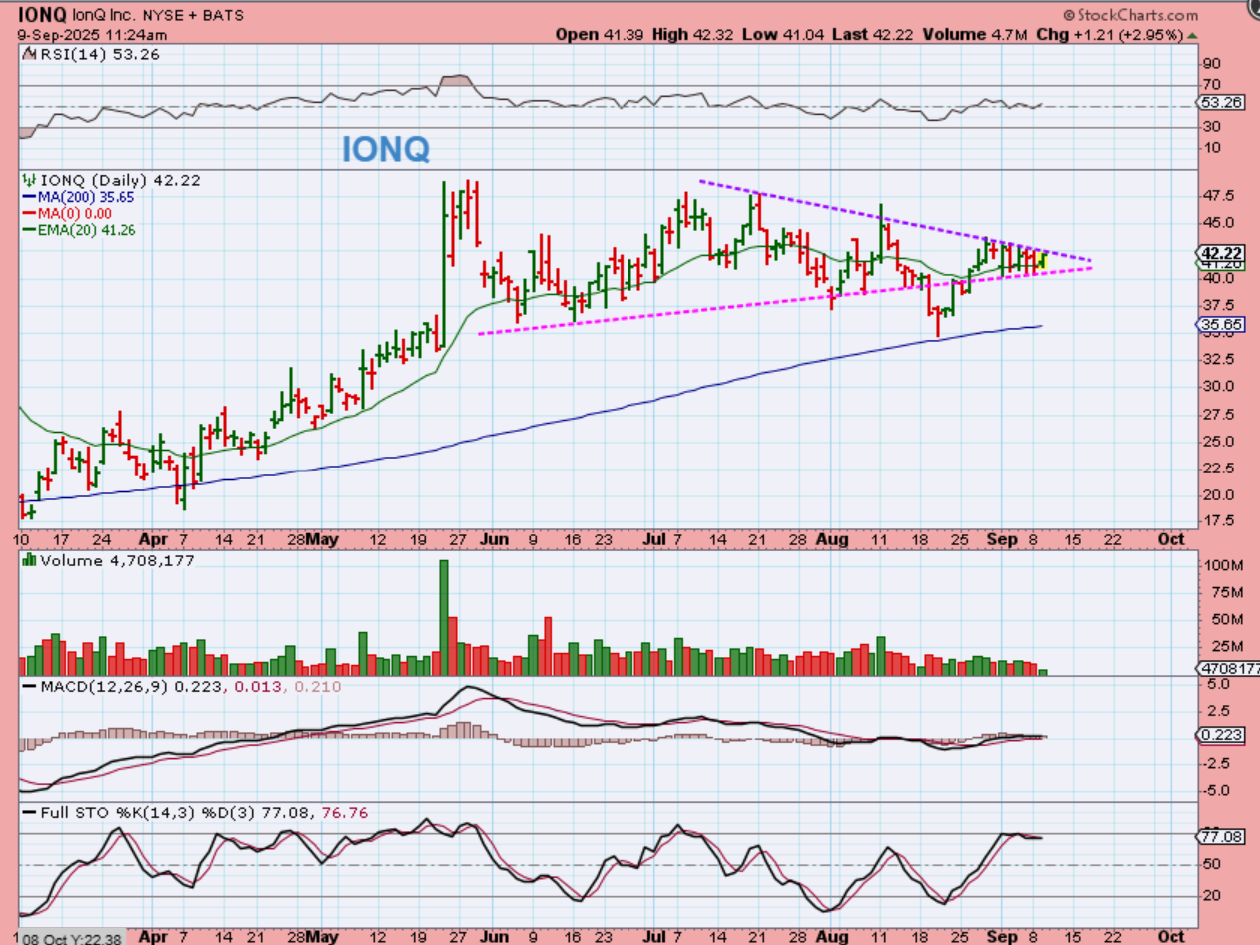
Task: Click the 42.22 last-price tag on the price axis
Action: tap(1221, 253)
